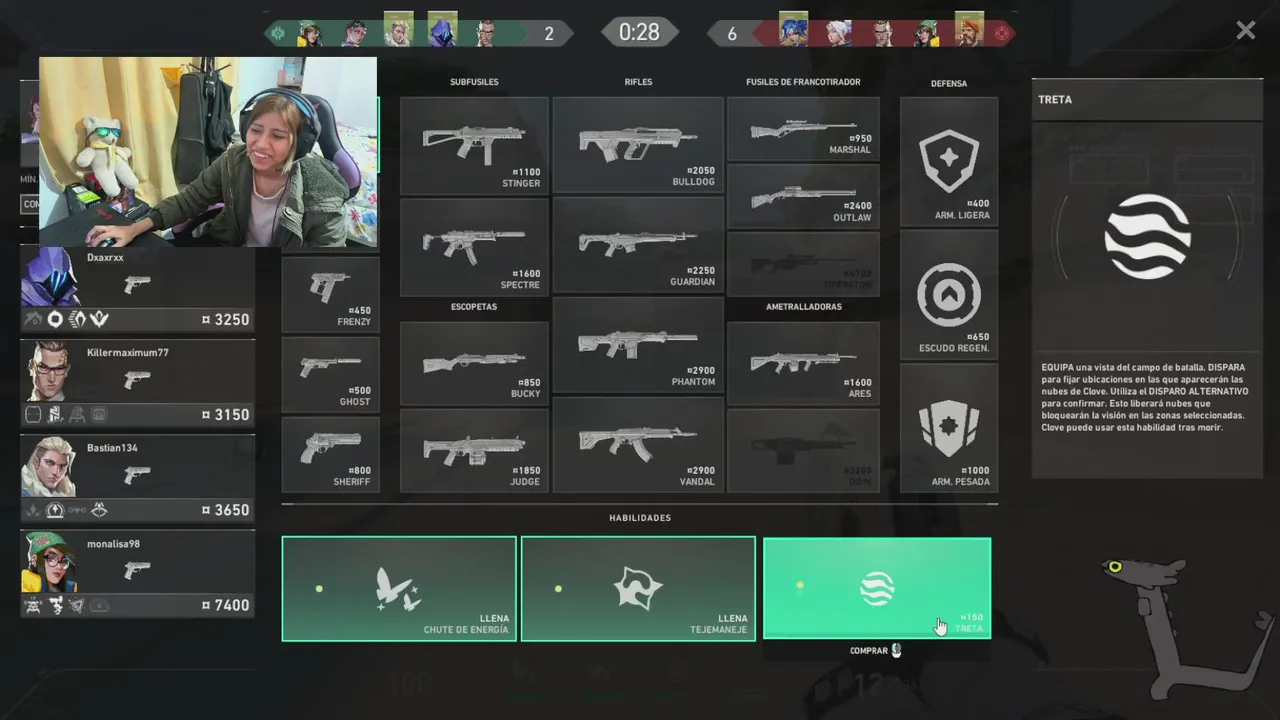Click Killermaximum77's credits 3150

(226, 415)
